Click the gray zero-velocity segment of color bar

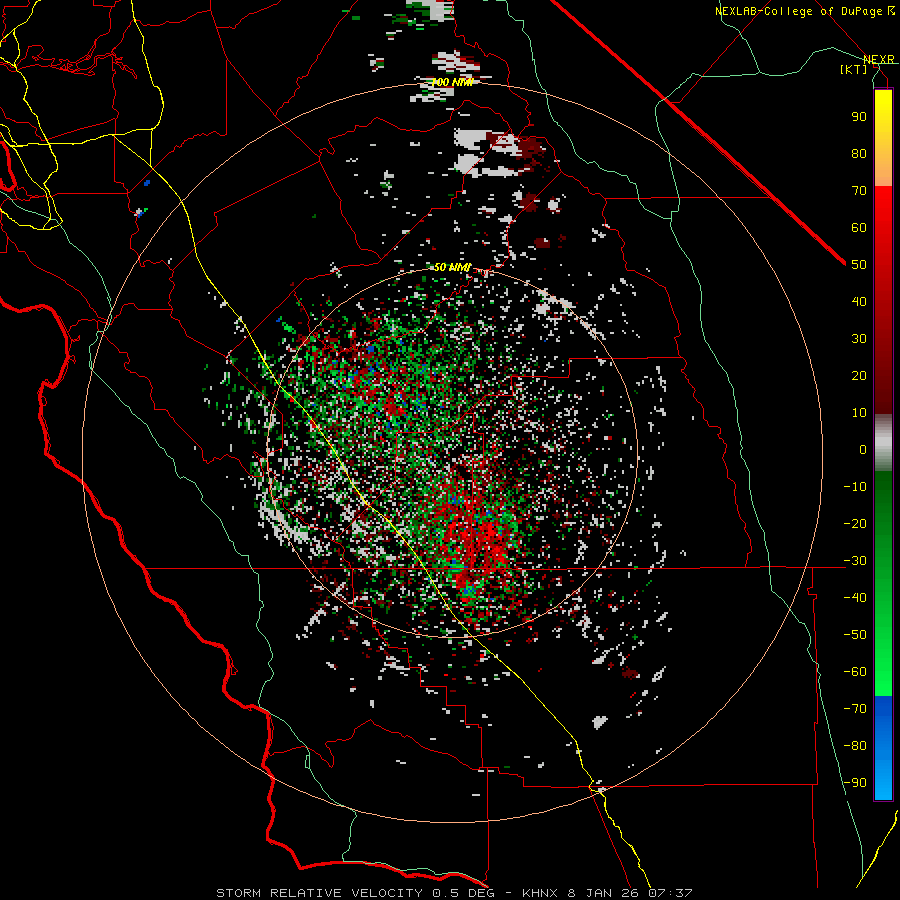pyautogui.click(x=883, y=443)
